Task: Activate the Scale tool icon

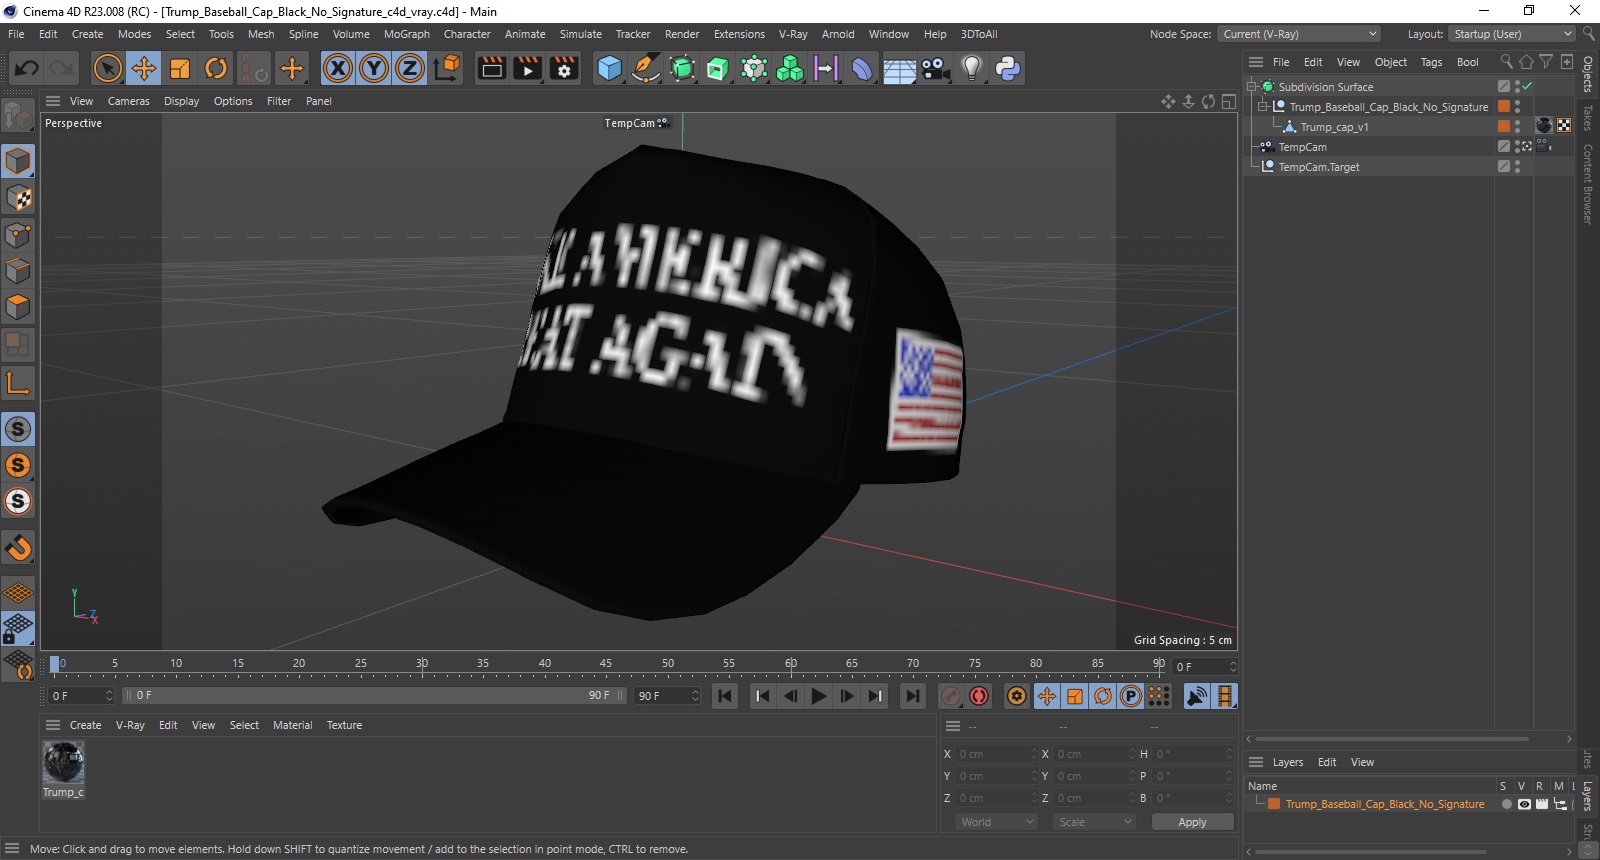Action: pos(180,68)
